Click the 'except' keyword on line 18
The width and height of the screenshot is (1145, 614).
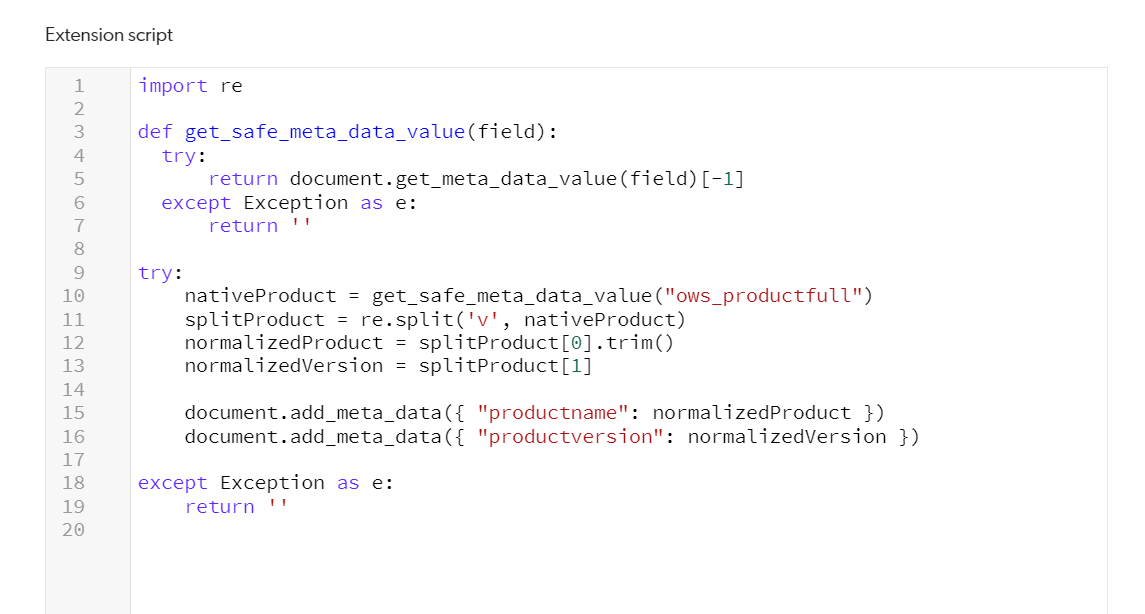point(173,483)
